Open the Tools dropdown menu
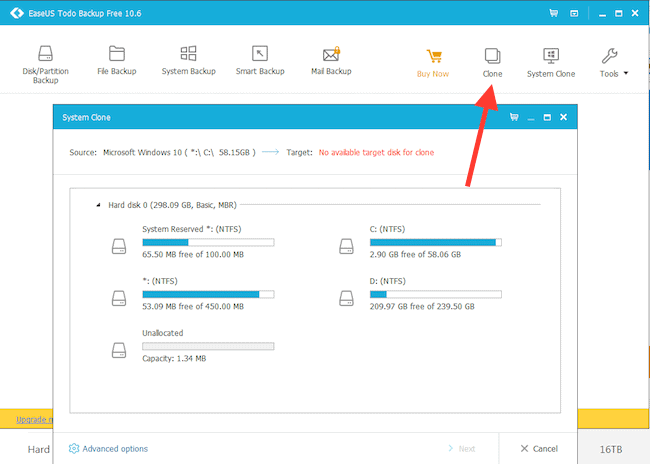The width and height of the screenshot is (650, 464). coord(614,63)
